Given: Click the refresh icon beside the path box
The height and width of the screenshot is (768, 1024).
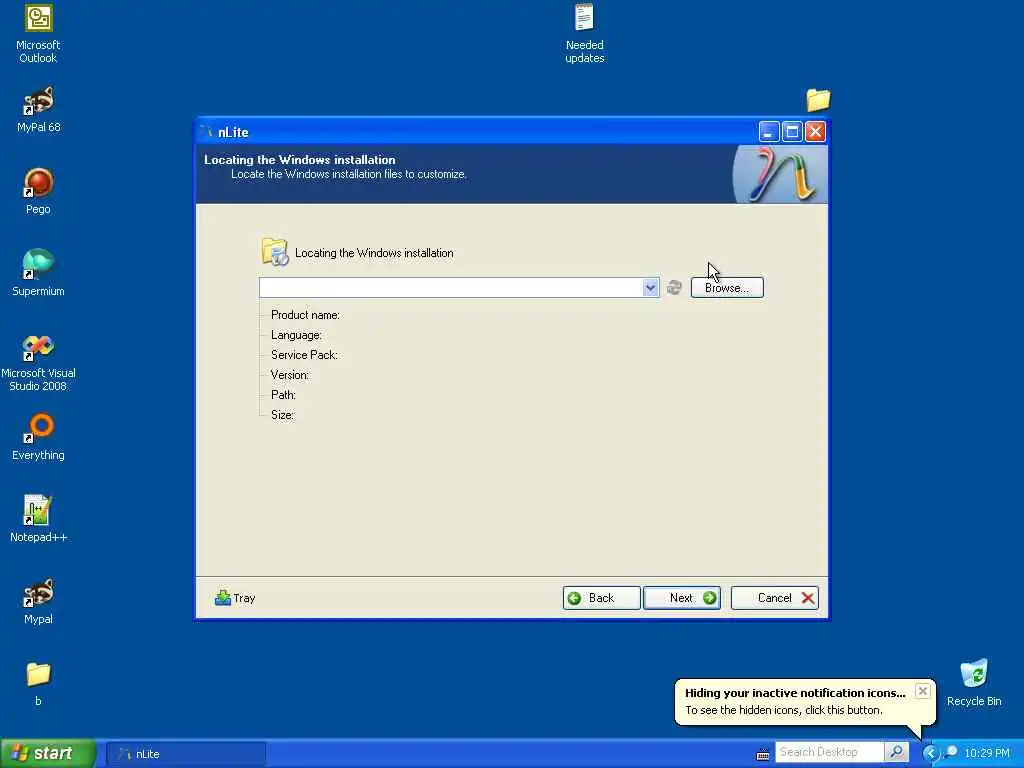Looking at the screenshot, I should point(674,287).
